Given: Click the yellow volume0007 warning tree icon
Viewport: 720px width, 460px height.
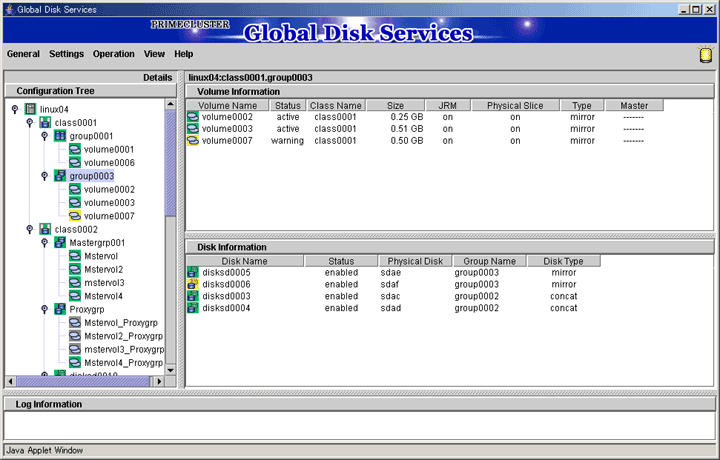Looking at the screenshot, I should point(75,216).
